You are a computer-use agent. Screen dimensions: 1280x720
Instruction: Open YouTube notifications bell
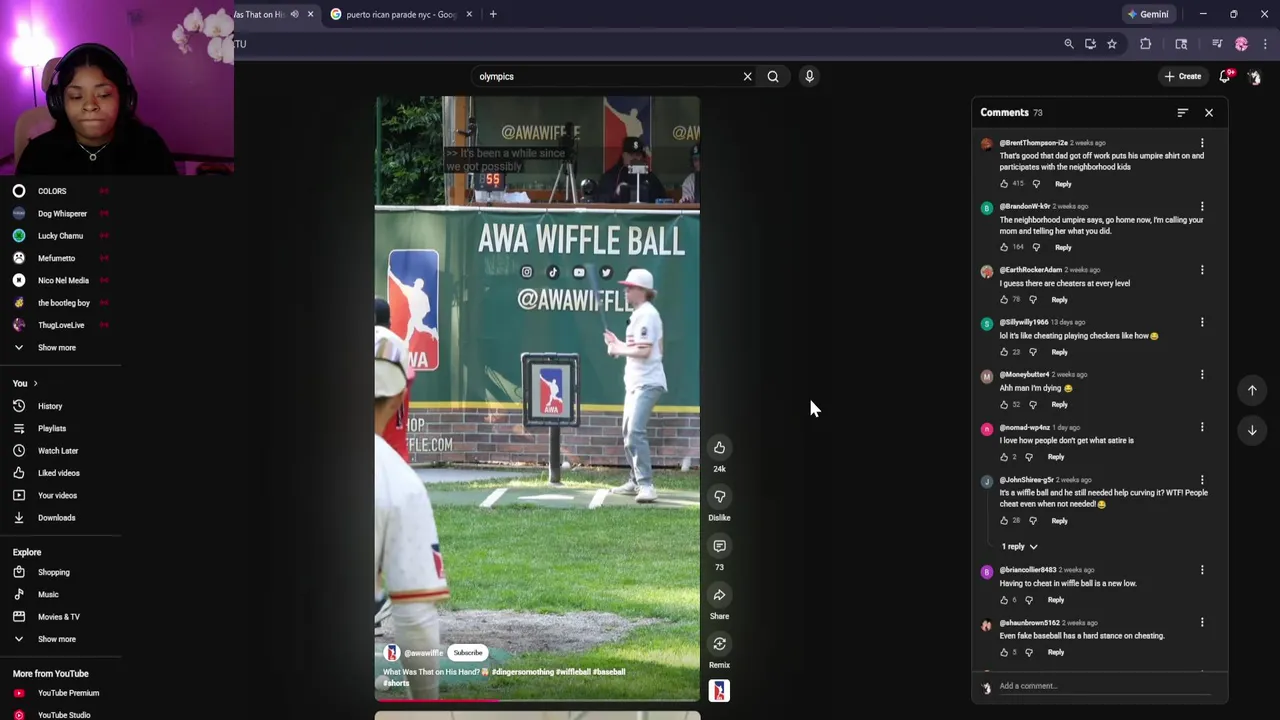(1225, 76)
